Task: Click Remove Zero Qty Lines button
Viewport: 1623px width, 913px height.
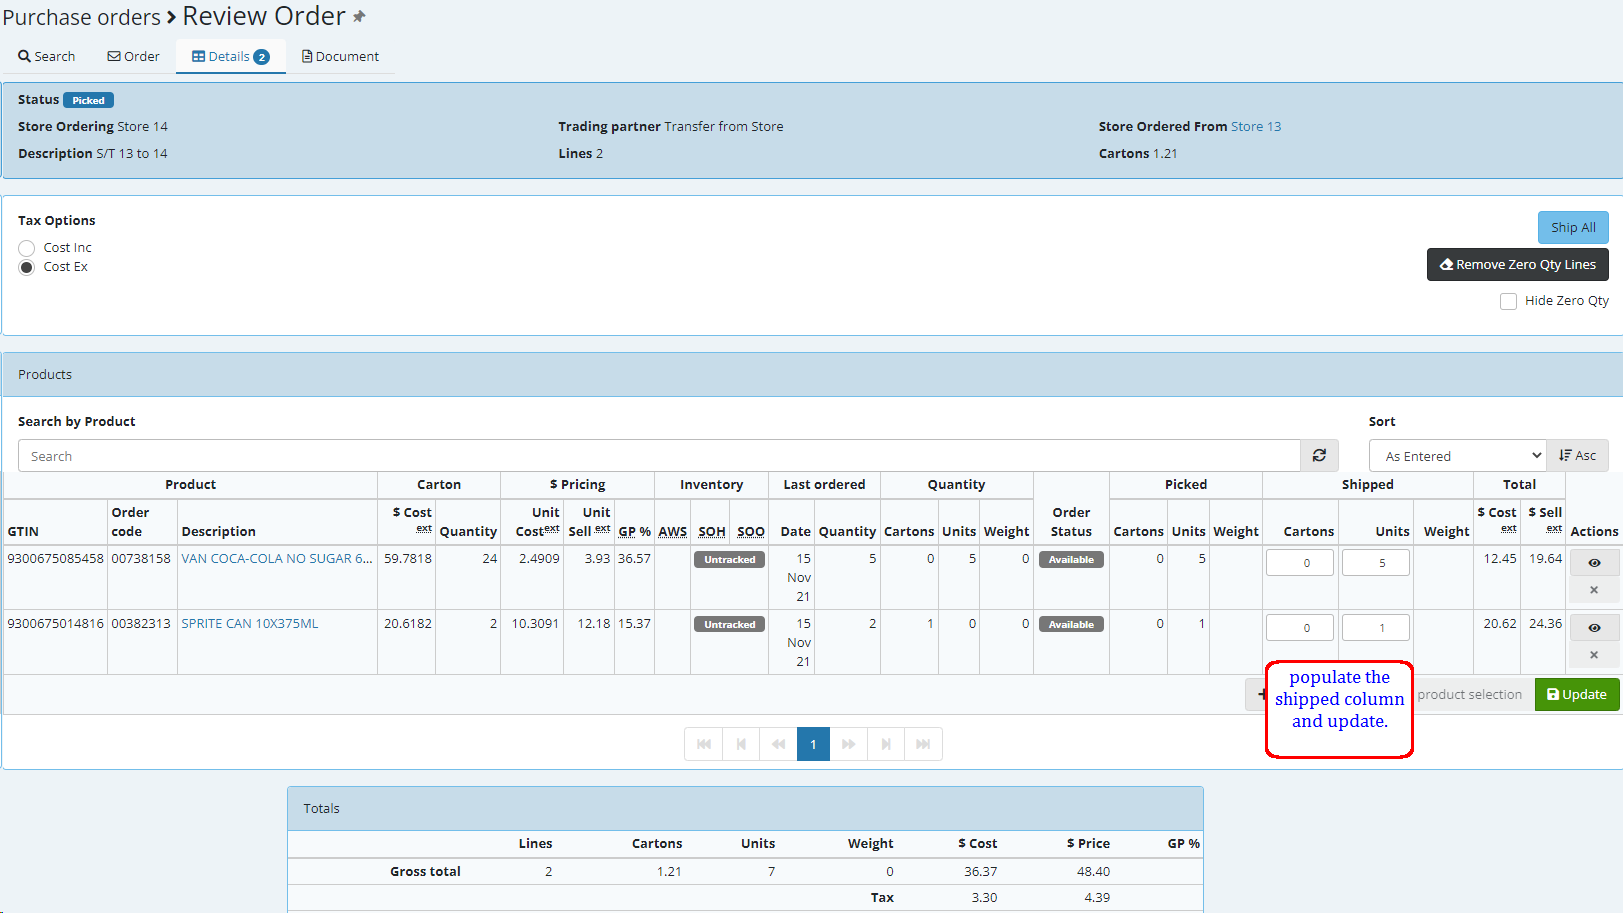Action: tap(1517, 264)
